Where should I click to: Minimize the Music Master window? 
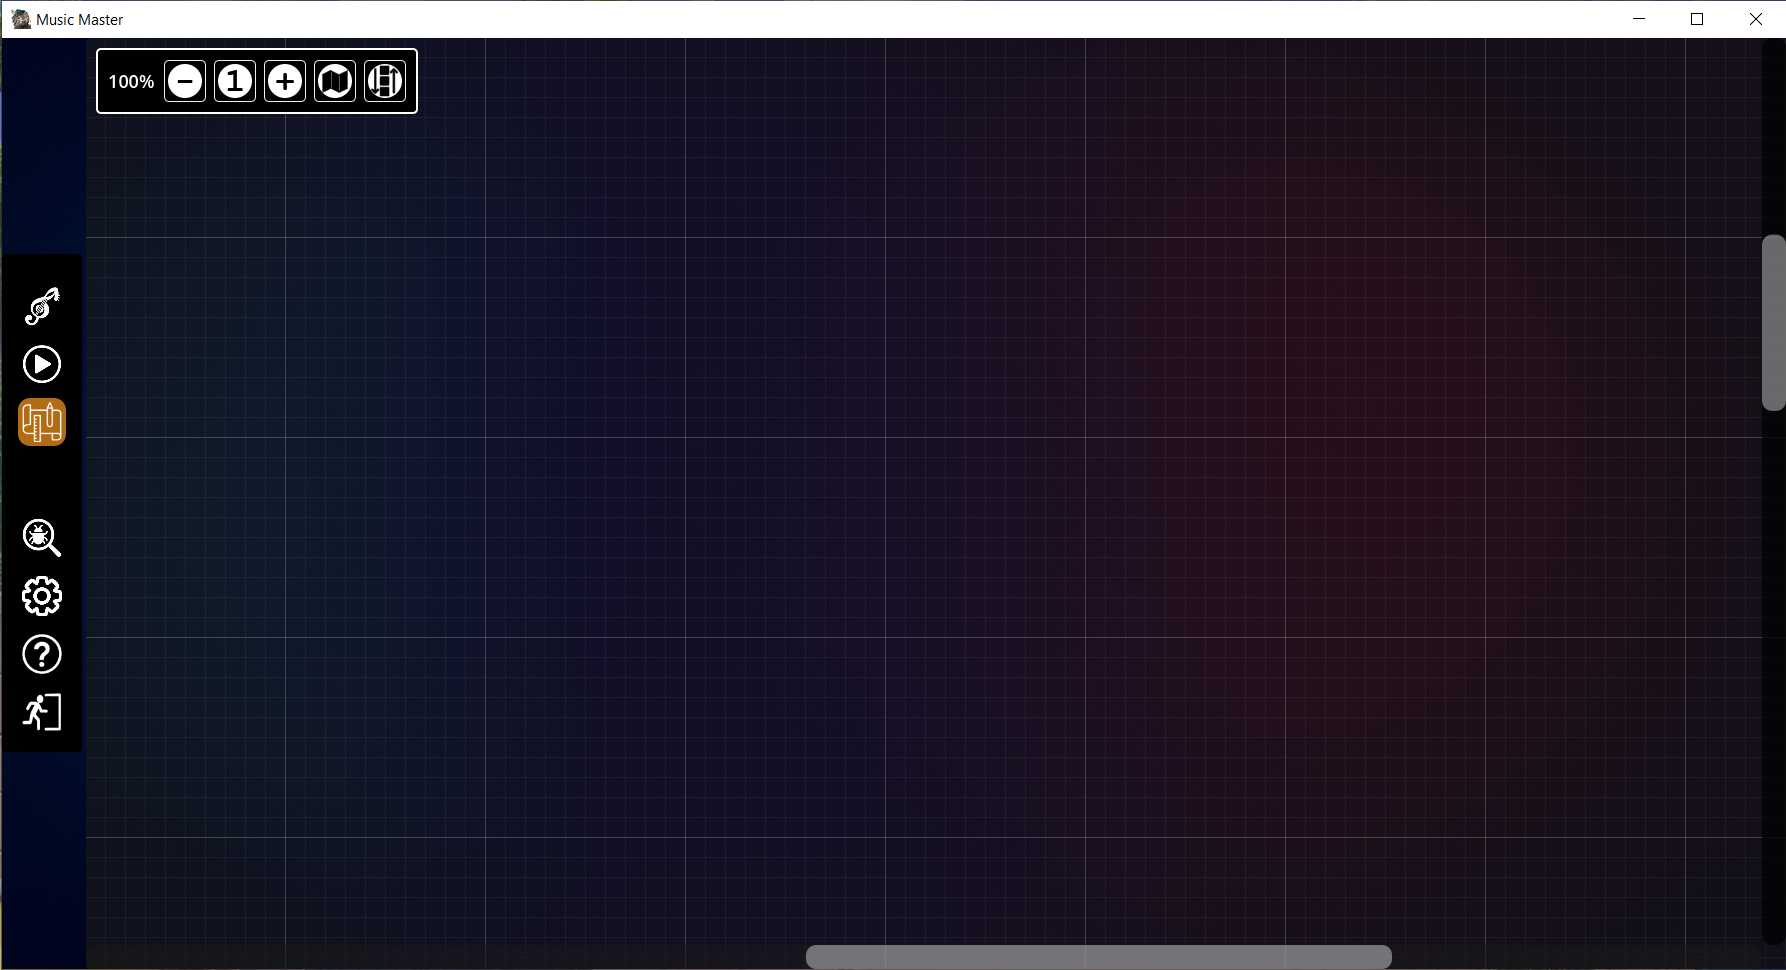click(x=1639, y=19)
